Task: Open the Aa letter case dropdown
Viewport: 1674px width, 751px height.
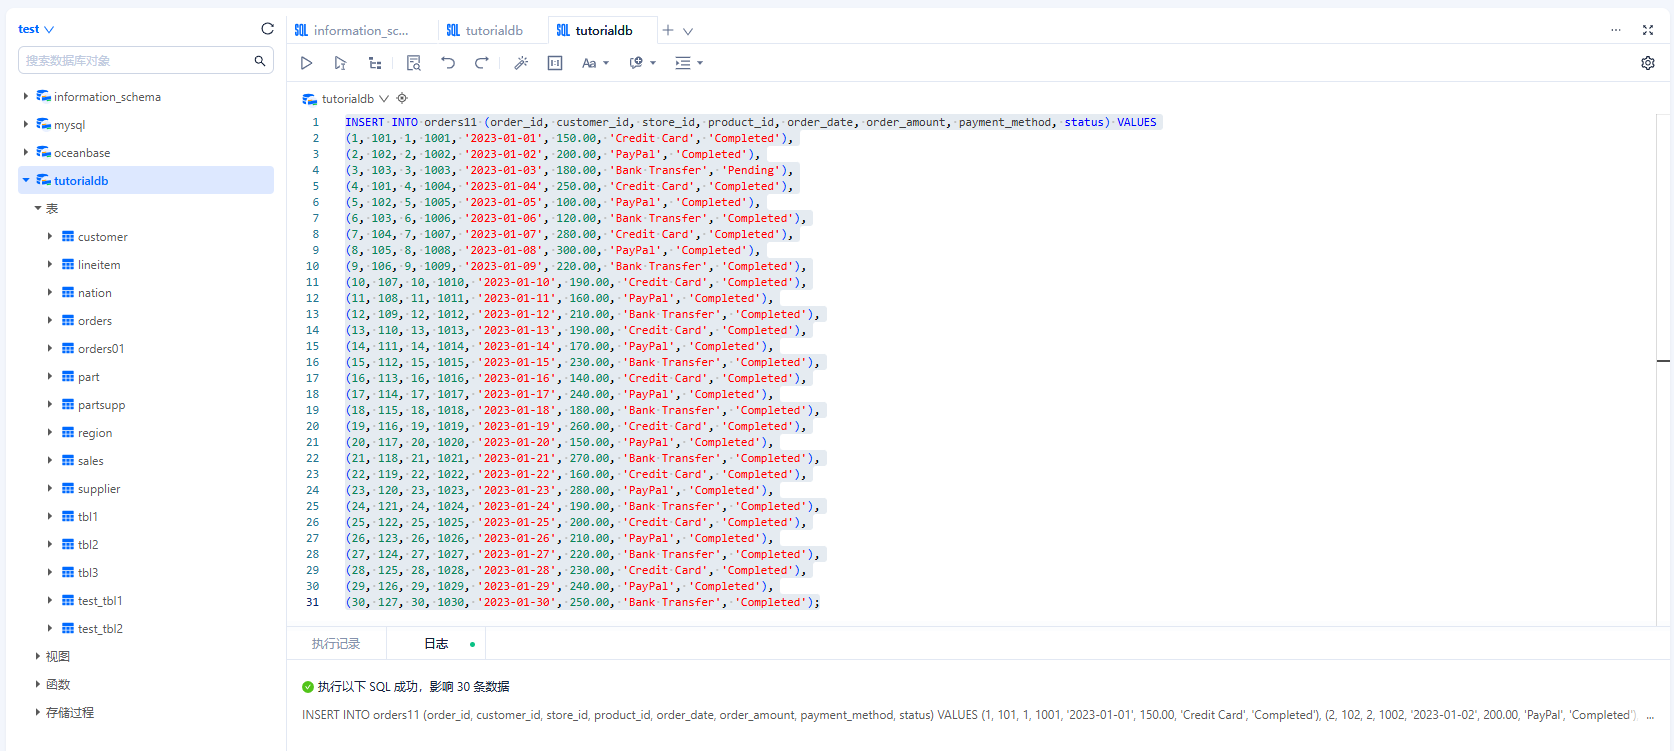Action: [595, 63]
